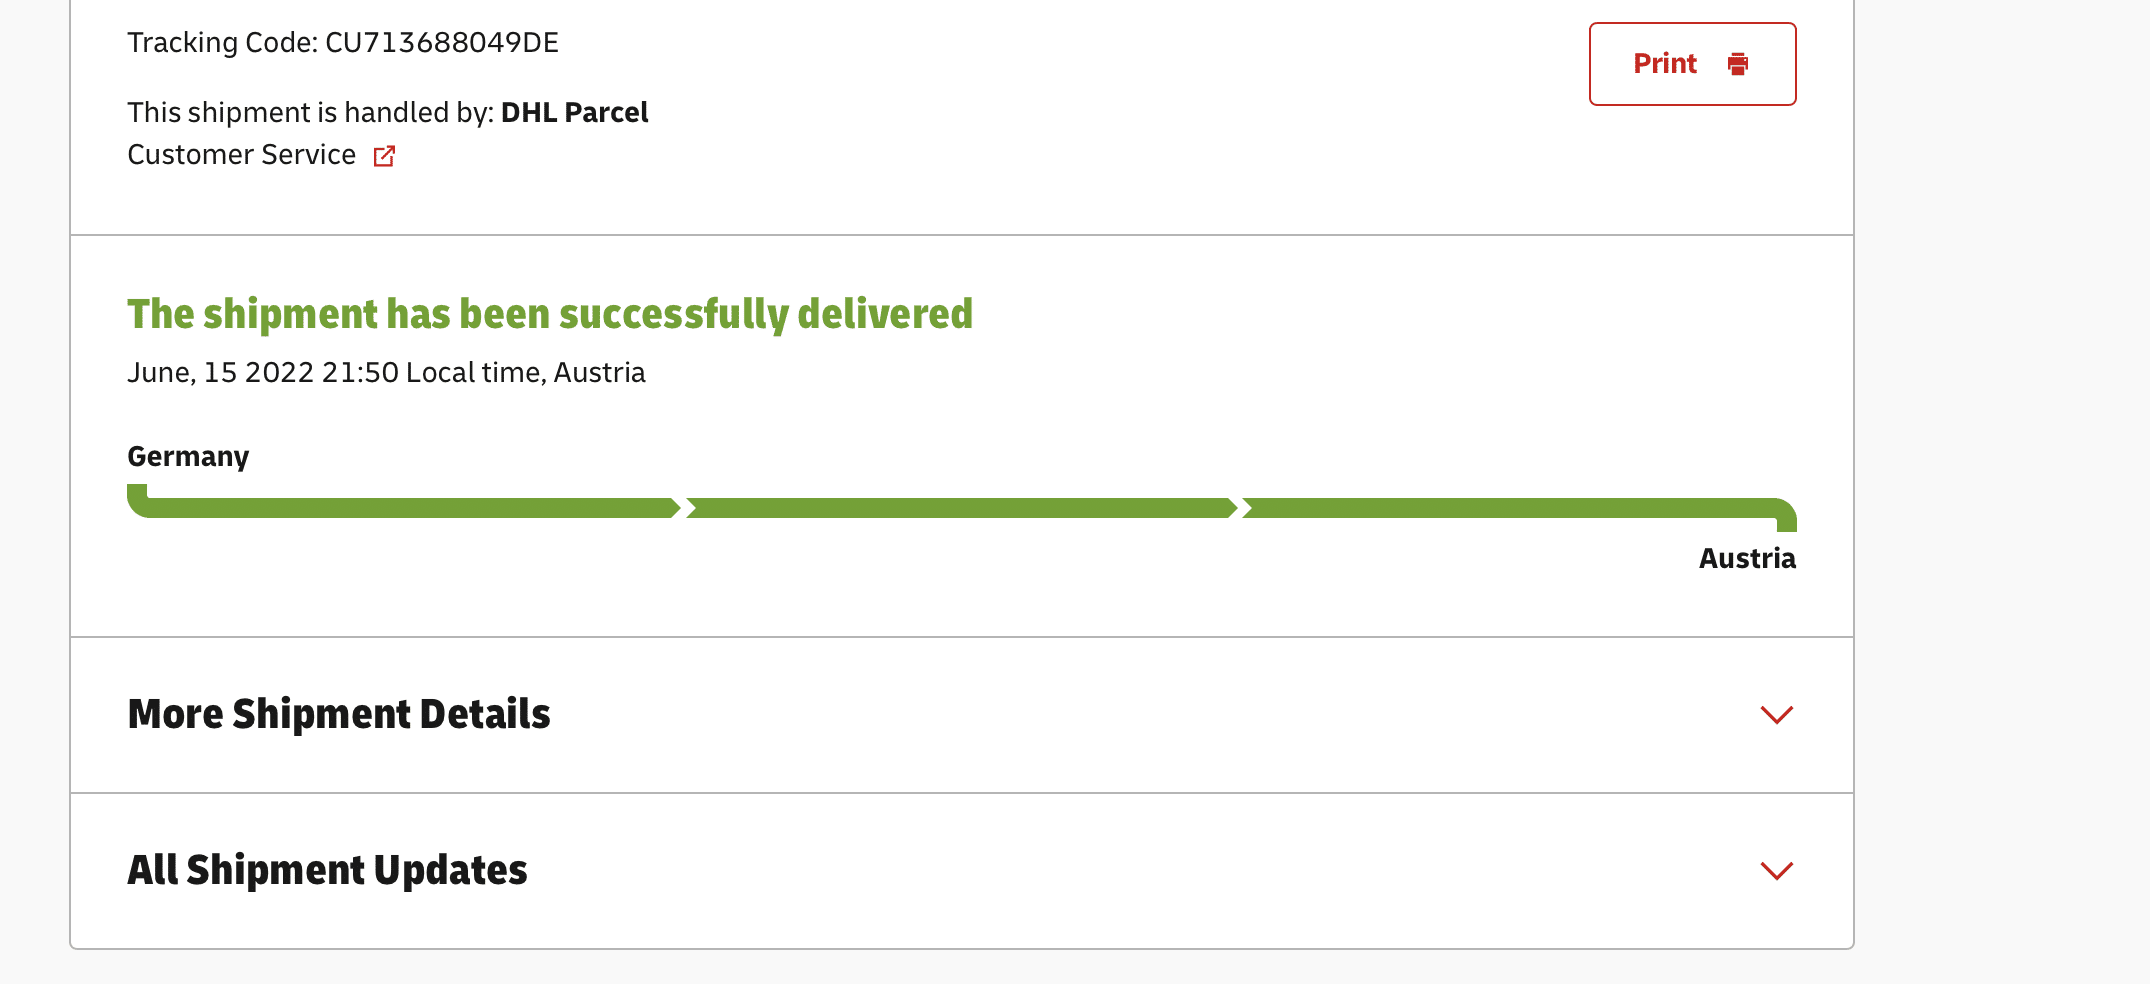Click first segment of delivery progress bar
Image resolution: width=2150 pixels, height=984 pixels.
pos(405,508)
